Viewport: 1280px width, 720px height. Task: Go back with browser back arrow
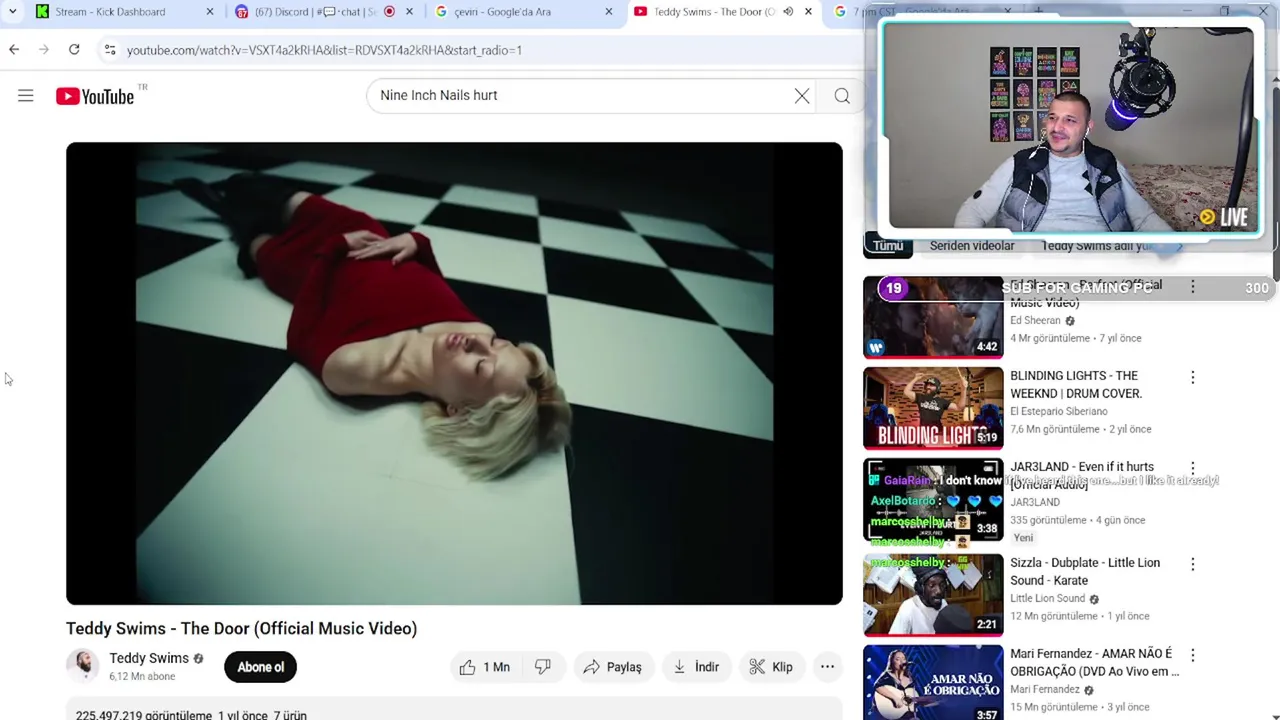(14, 49)
